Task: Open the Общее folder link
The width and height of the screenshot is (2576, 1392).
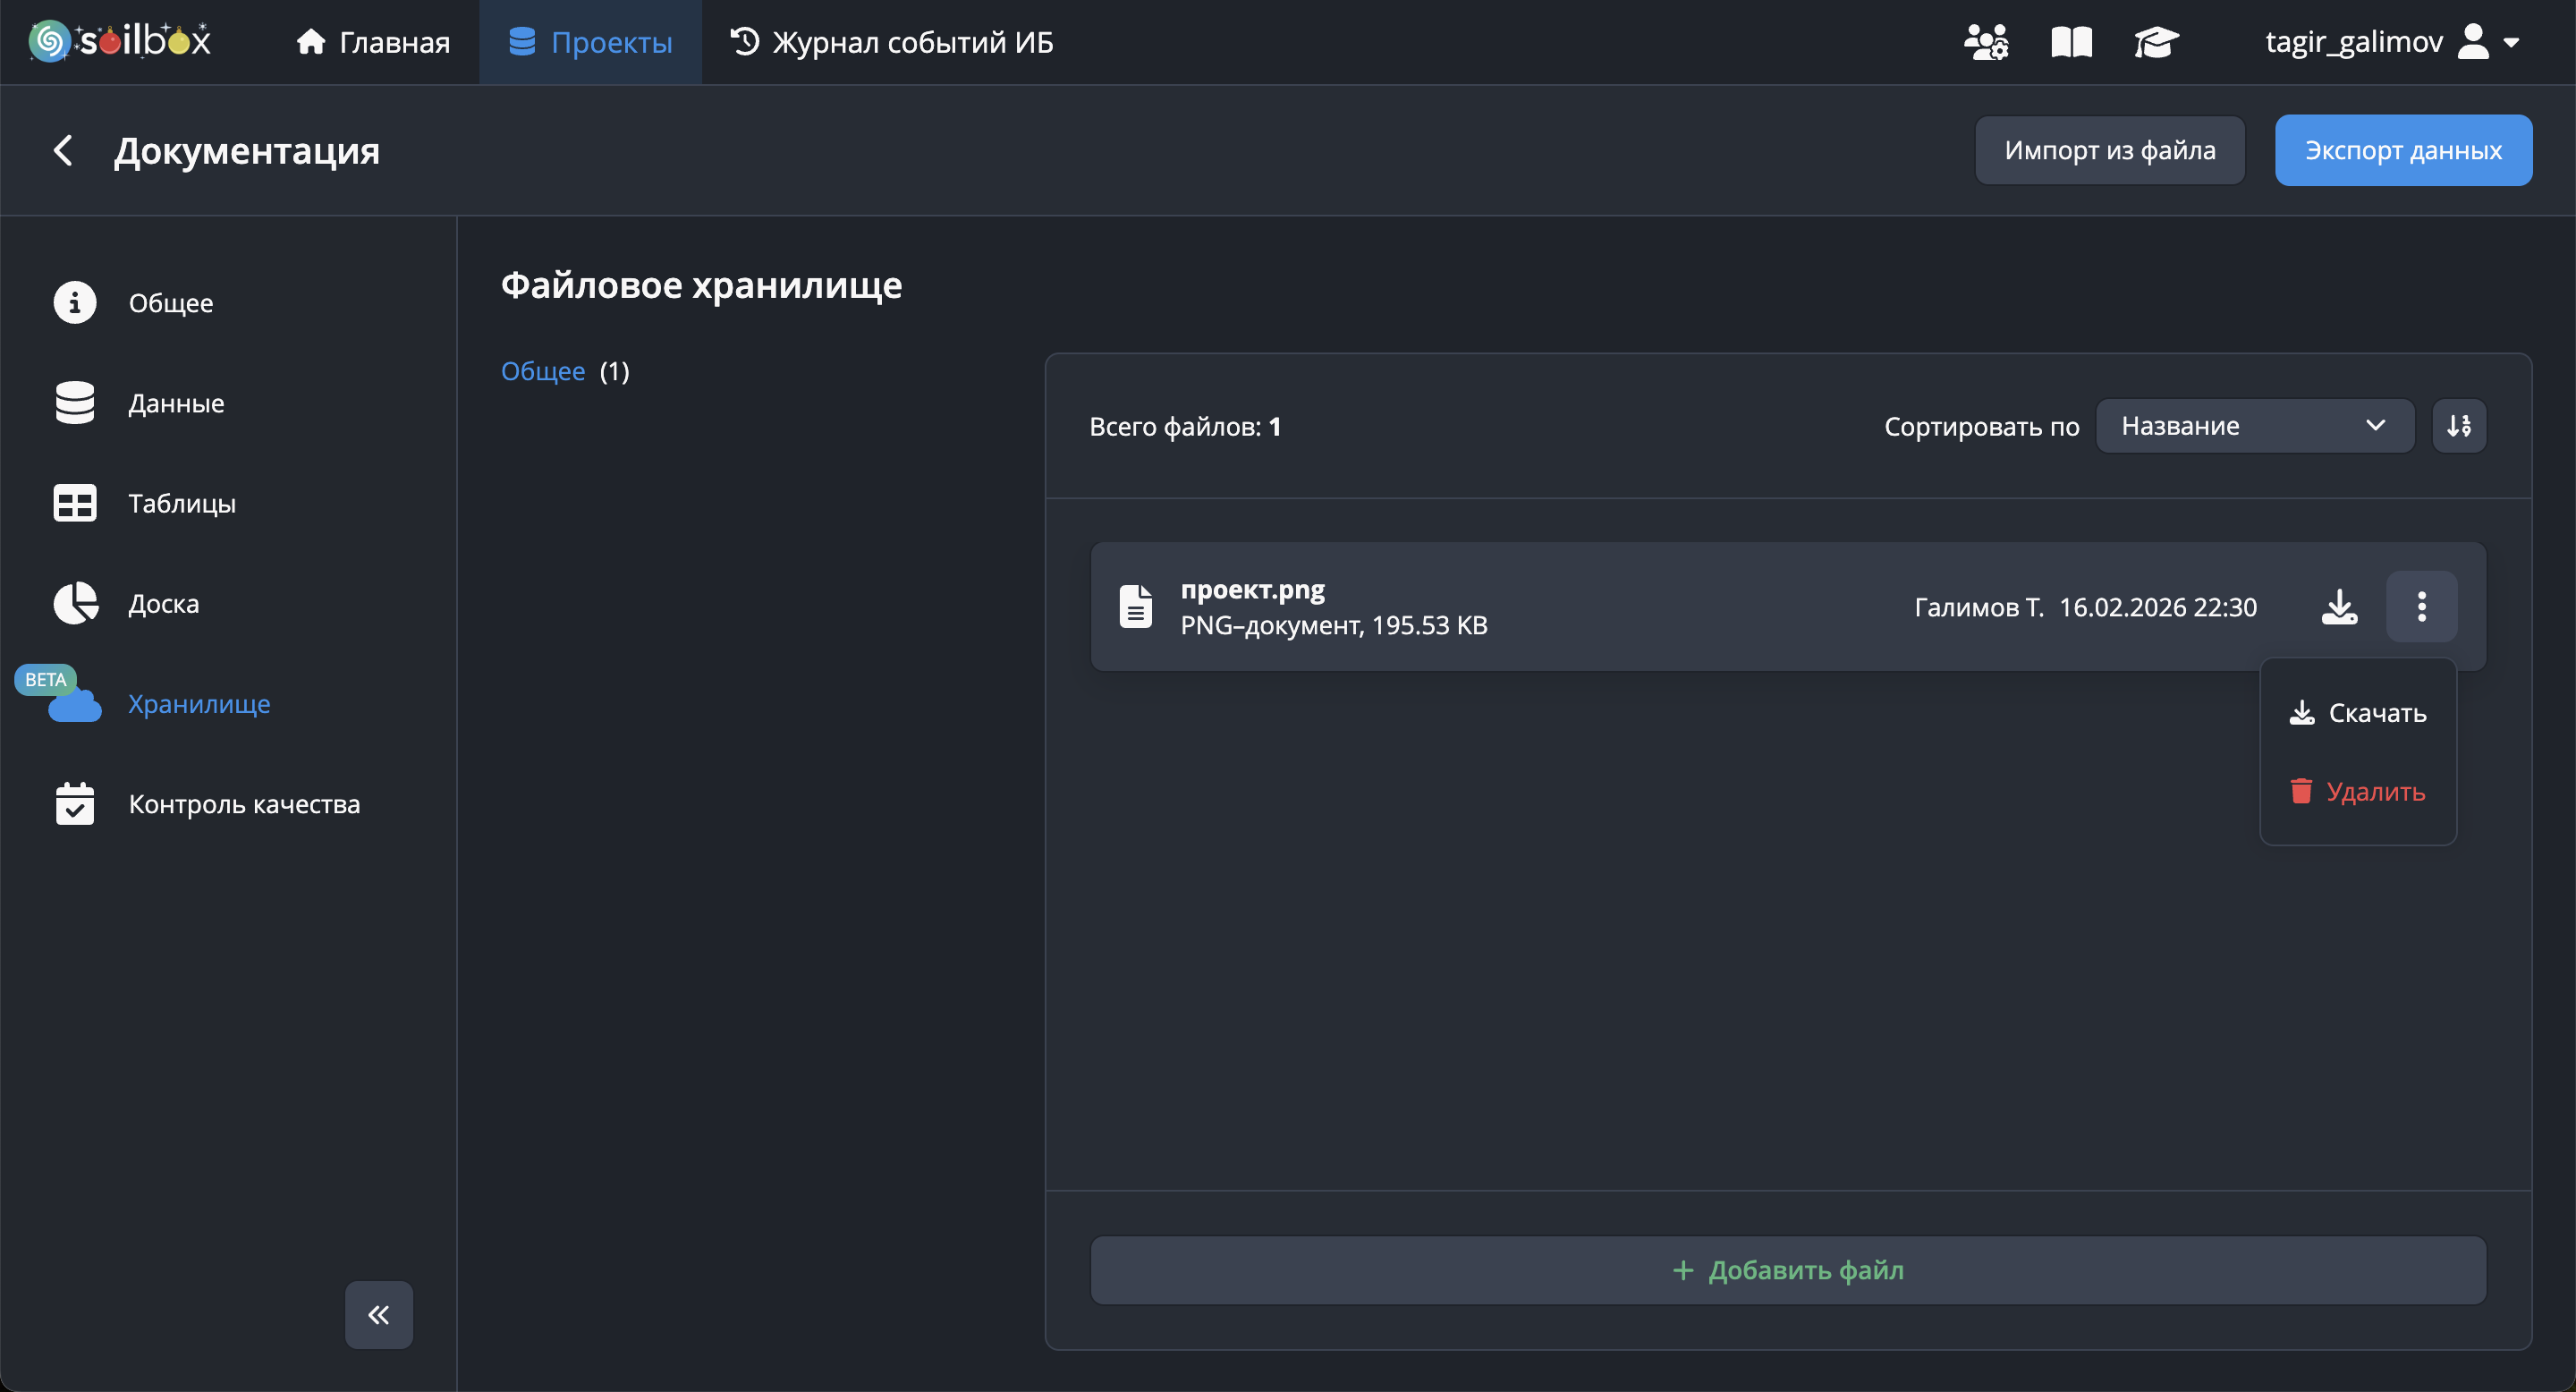Action: [x=543, y=371]
